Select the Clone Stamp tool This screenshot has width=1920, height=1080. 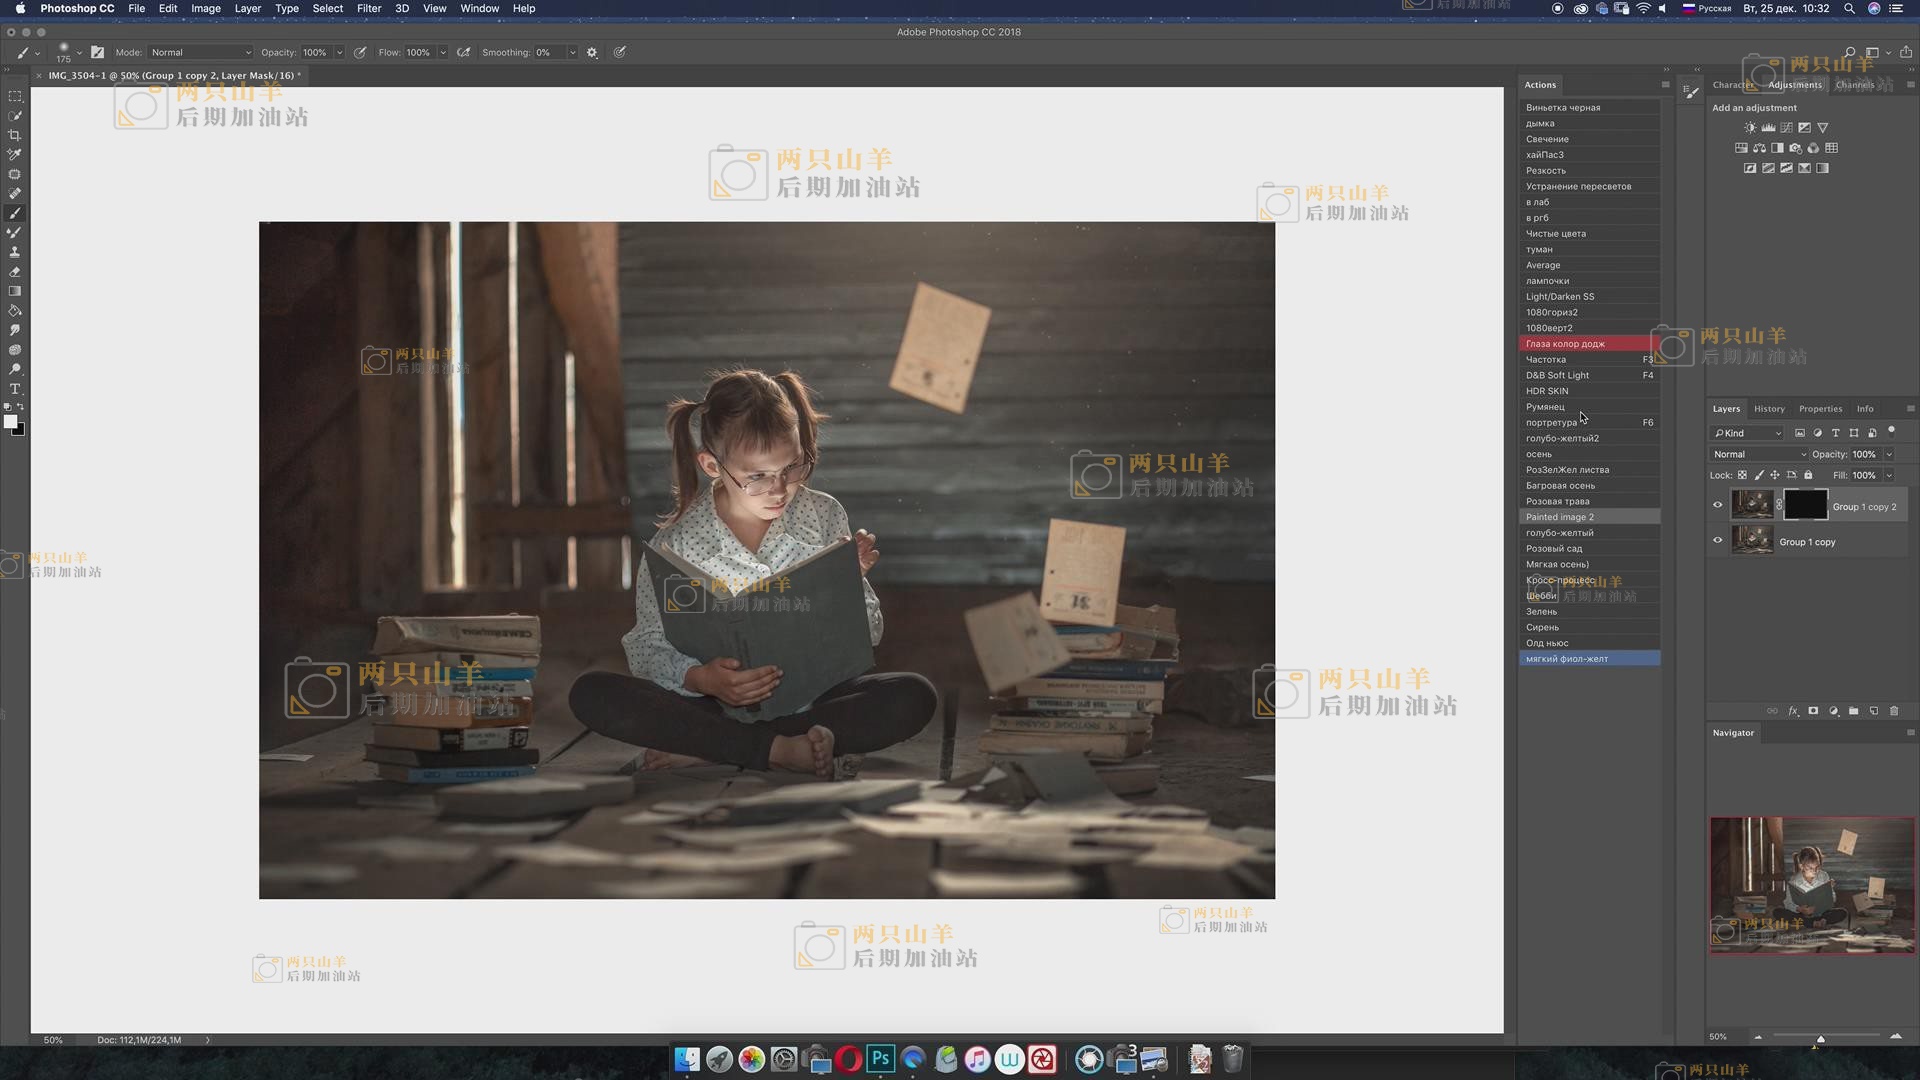click(x=15, y=252)
